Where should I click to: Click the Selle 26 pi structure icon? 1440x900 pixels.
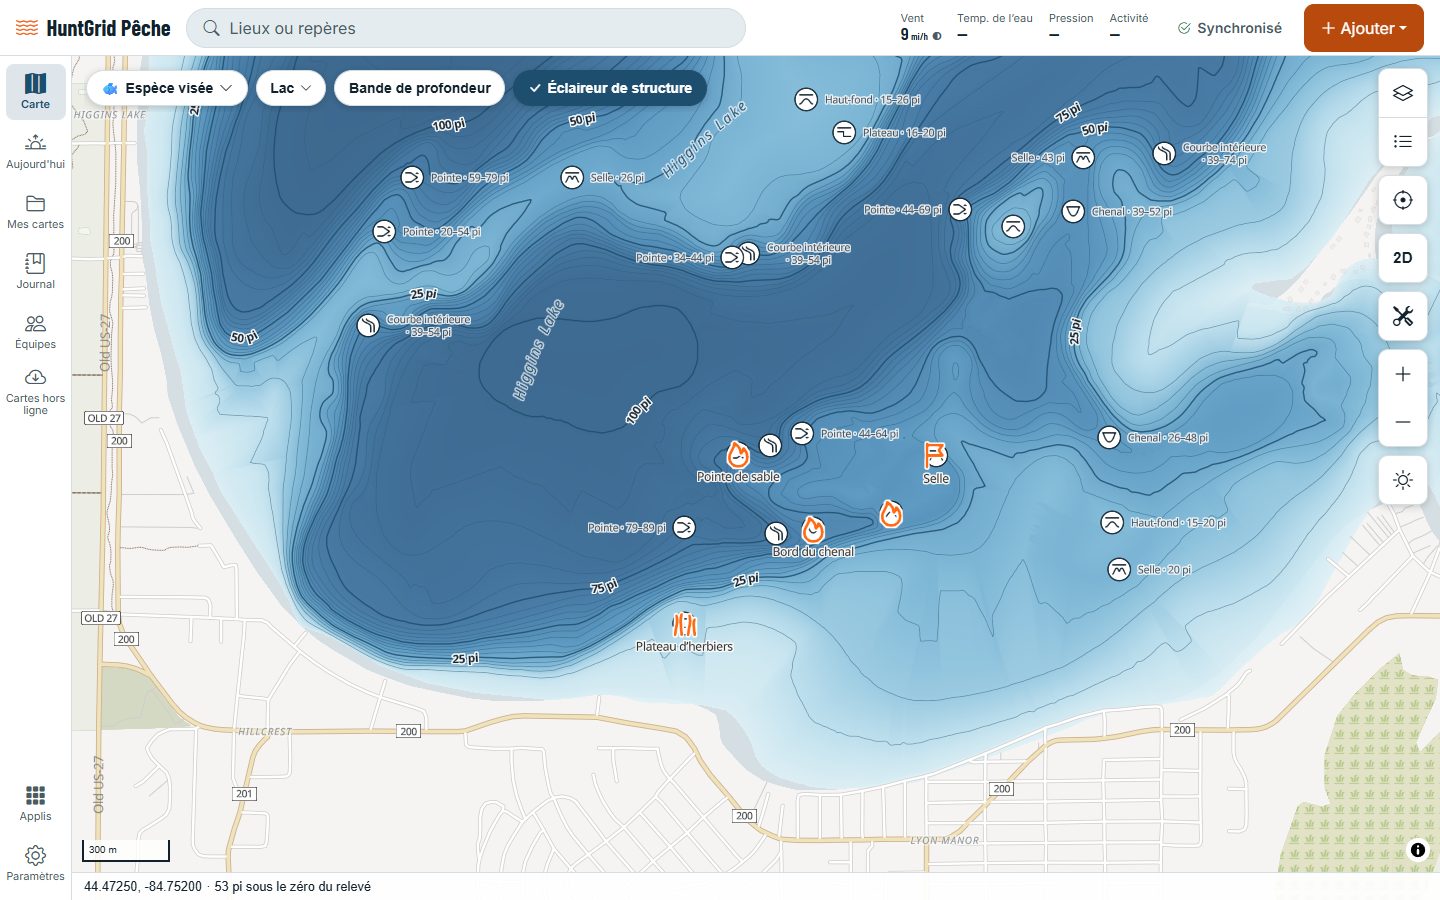[572, 178]
